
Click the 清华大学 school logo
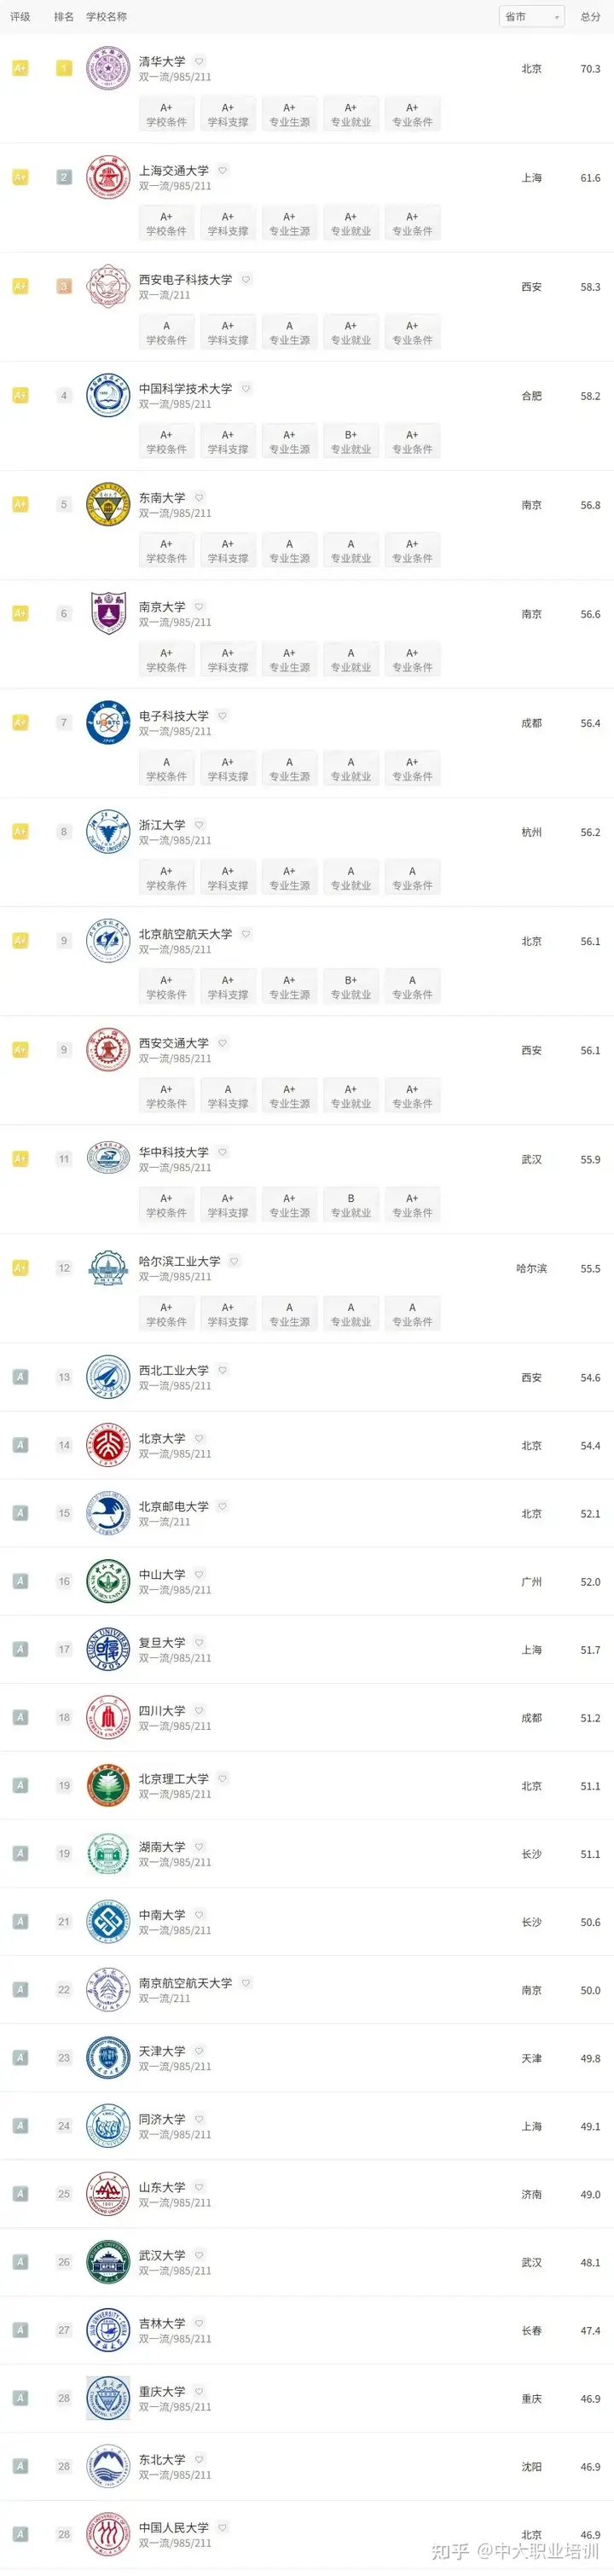108,69
